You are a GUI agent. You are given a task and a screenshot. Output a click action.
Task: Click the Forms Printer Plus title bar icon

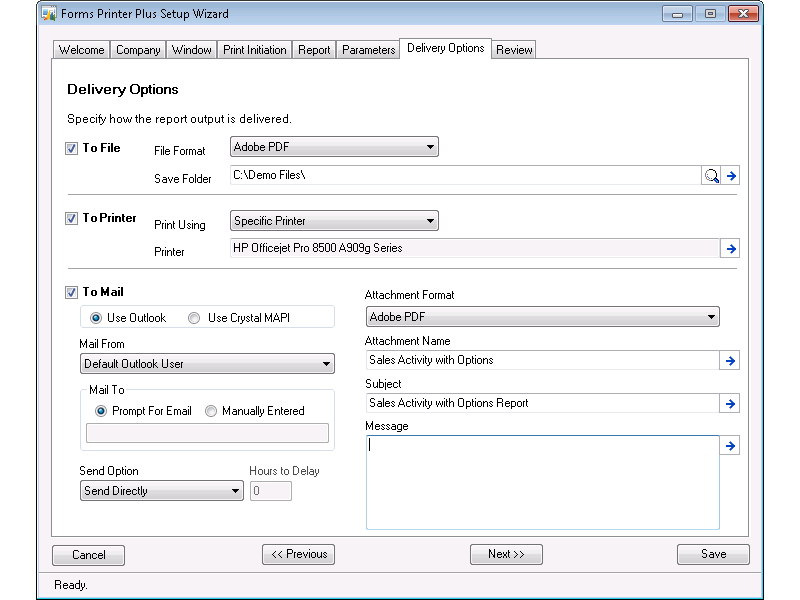tap(48, 14)
